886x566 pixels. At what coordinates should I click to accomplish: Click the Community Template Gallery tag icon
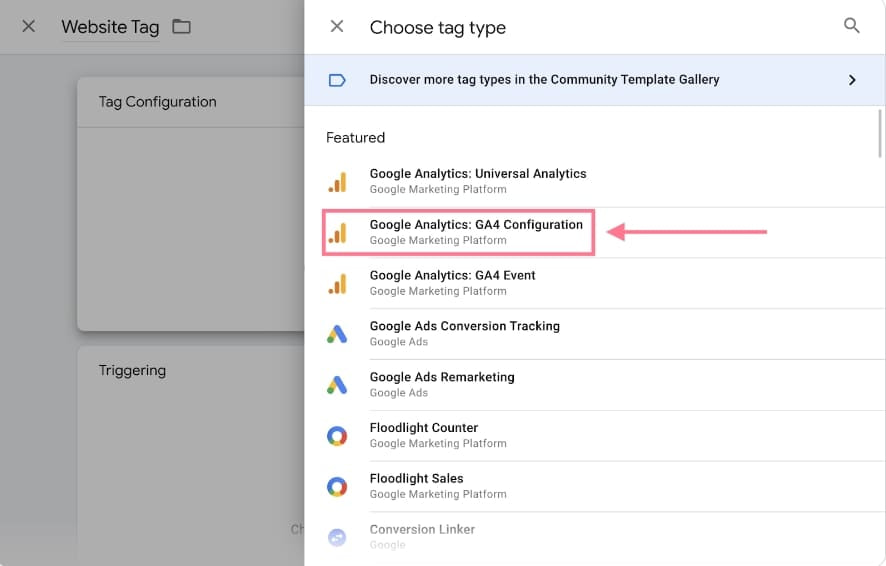point(337,80)
